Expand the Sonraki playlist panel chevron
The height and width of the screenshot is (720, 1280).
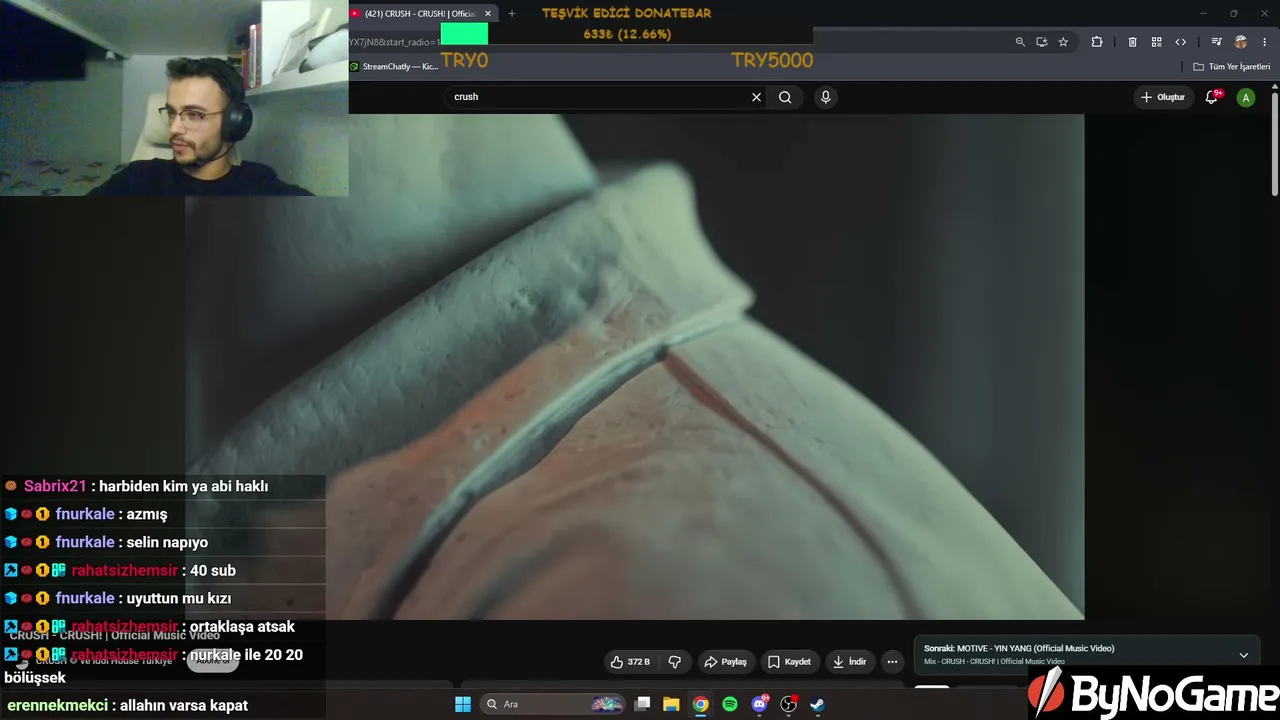(1243, 655)
